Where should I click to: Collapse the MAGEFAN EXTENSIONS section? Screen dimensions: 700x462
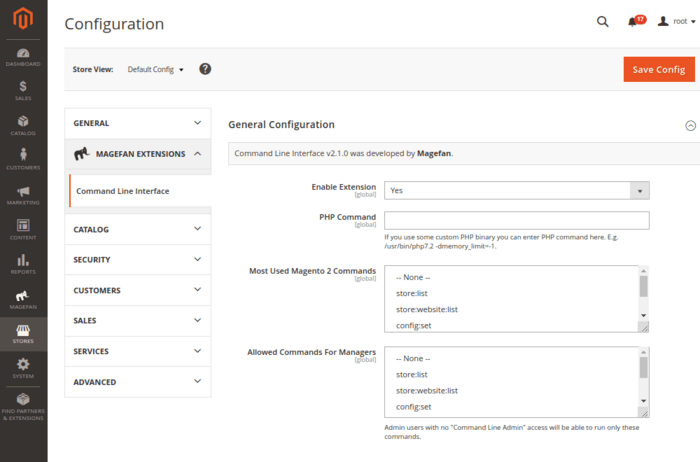(138, 154)
